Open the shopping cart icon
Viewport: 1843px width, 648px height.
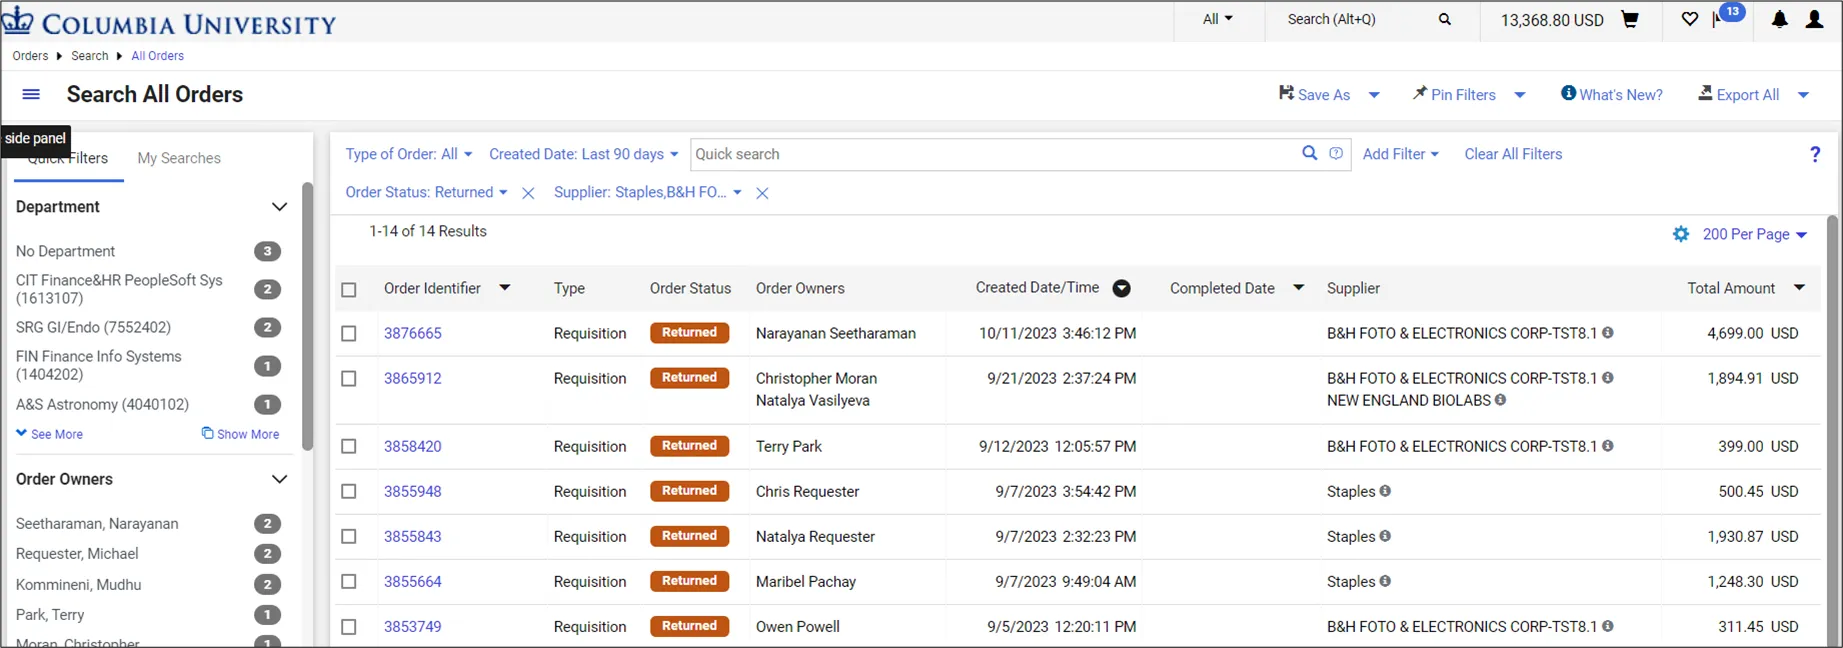1630,19
